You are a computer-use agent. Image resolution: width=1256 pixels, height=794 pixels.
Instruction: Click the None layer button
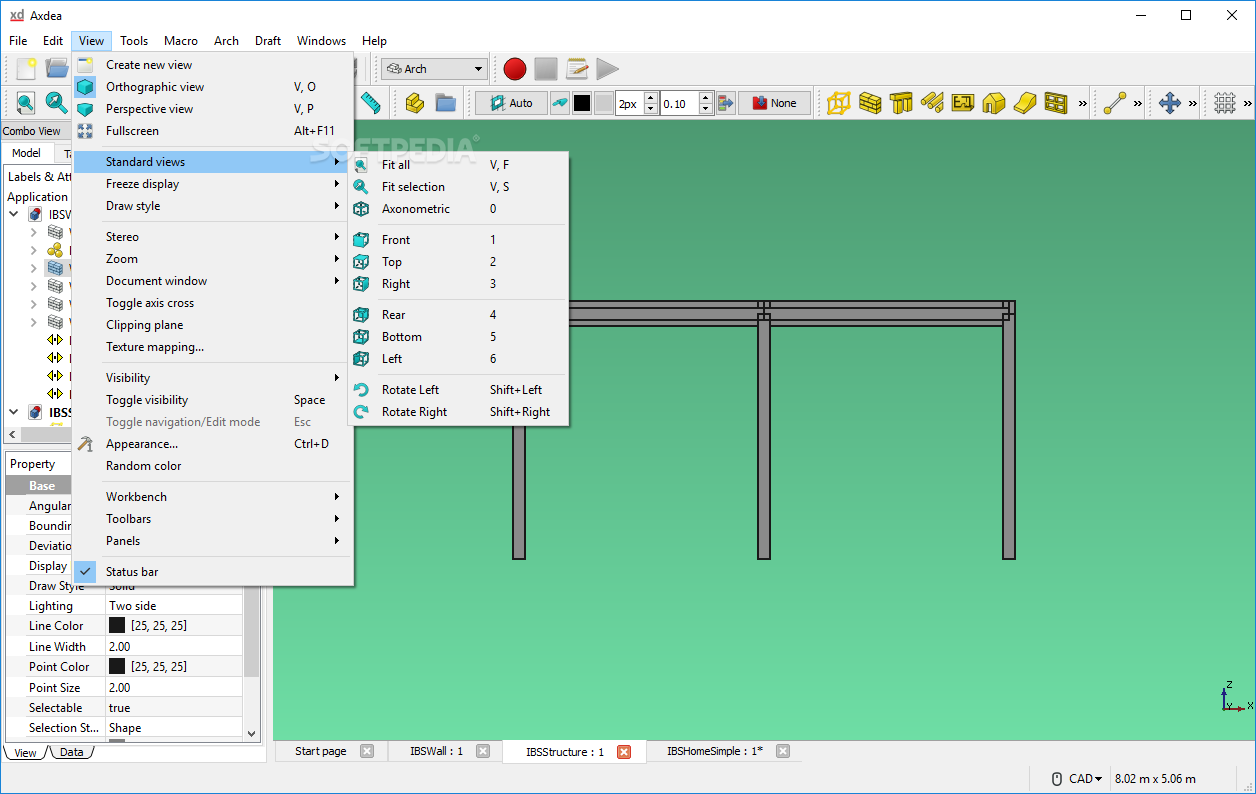tap(774, 103)
